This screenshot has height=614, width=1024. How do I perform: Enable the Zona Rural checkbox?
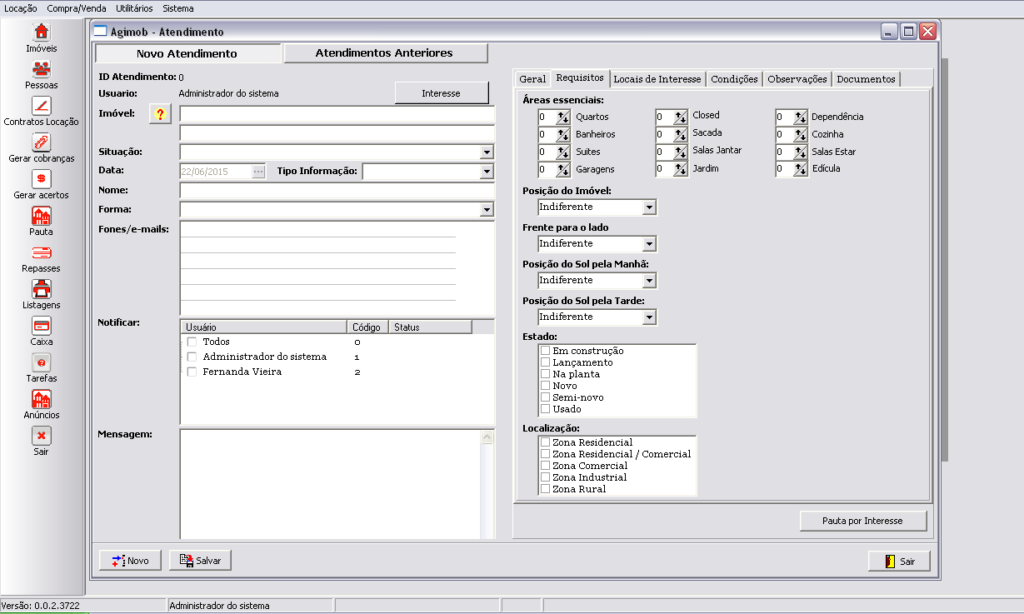click(x=545, y=489)
